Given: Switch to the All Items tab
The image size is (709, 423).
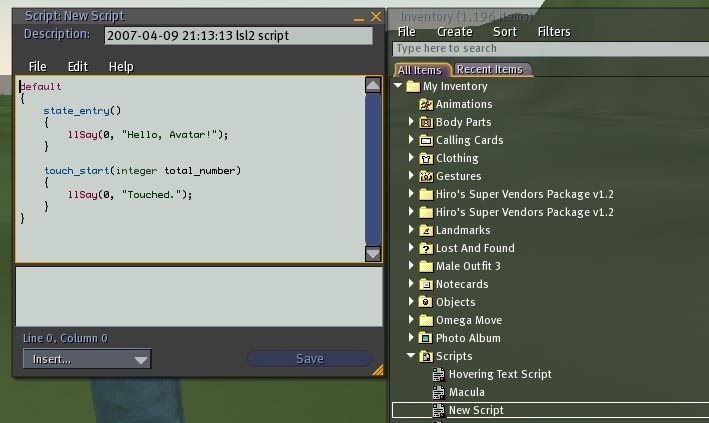Looking at the screenshot, I should point(420,70).
